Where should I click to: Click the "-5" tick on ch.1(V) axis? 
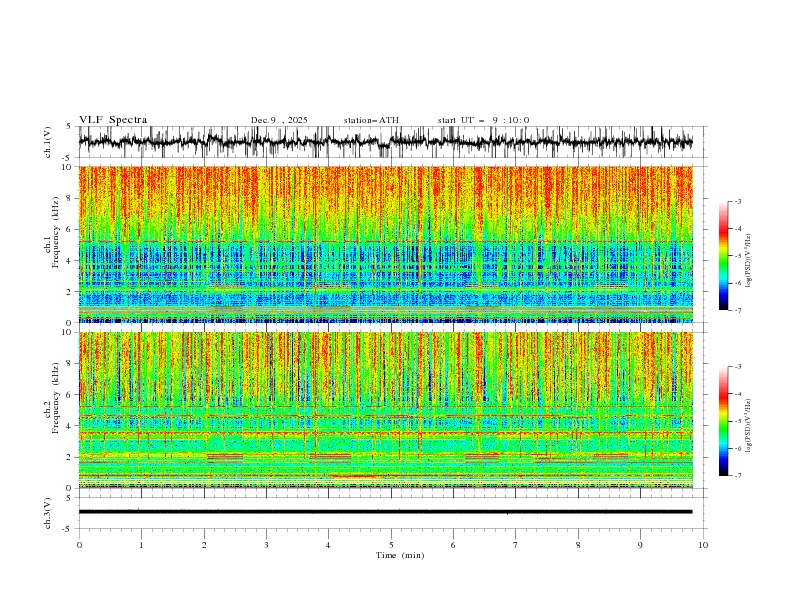(68, 158)
